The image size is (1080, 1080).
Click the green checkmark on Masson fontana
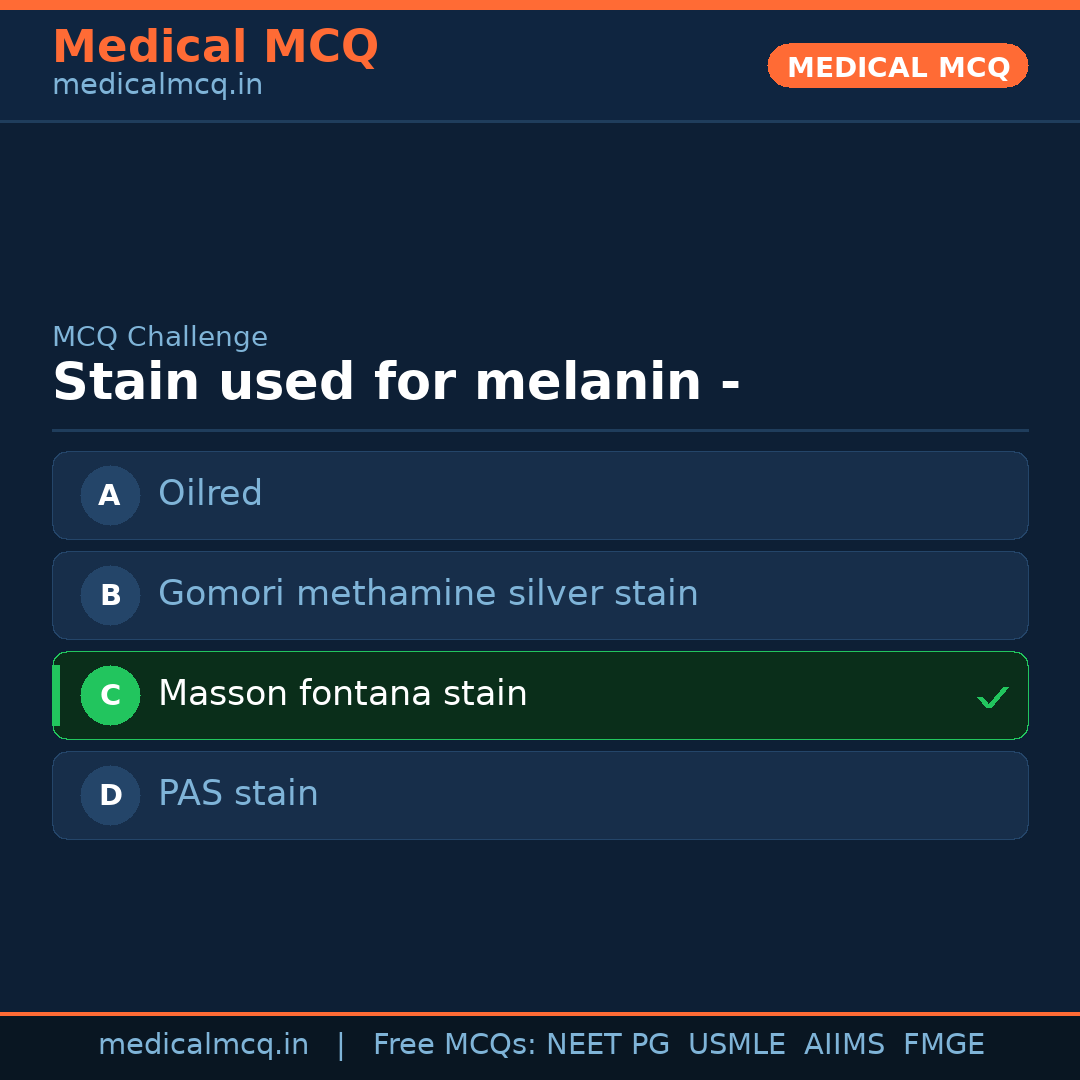tap(992, 696)
